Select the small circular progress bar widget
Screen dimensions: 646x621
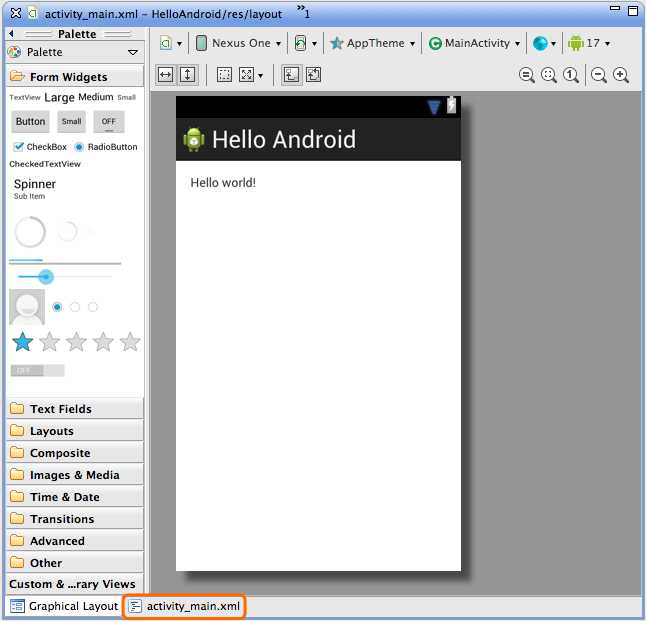(68, 231)
